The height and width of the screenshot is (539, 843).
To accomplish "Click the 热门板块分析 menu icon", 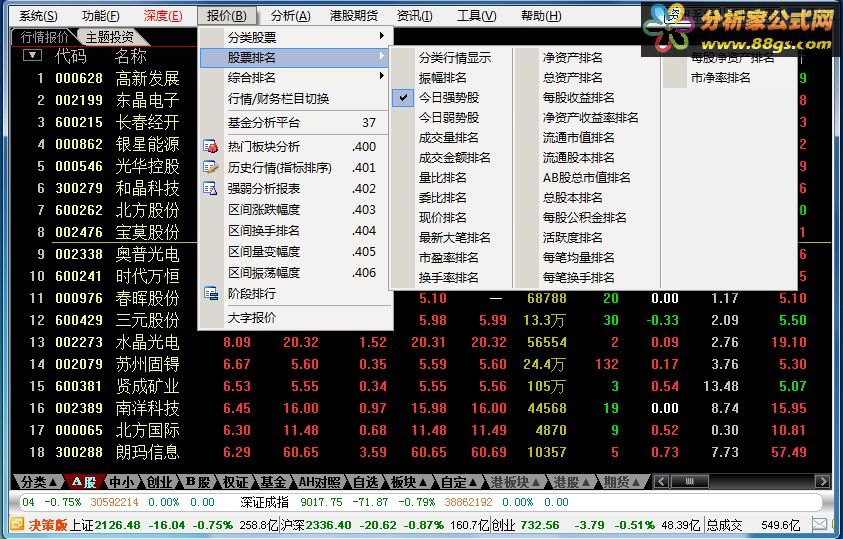I will tap(210, 147).
